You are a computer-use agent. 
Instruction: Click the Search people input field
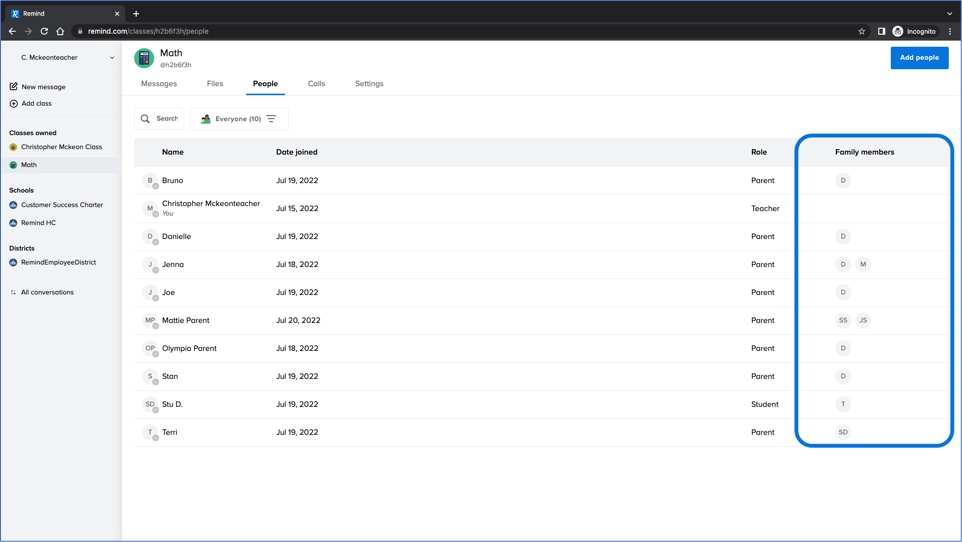166,119
